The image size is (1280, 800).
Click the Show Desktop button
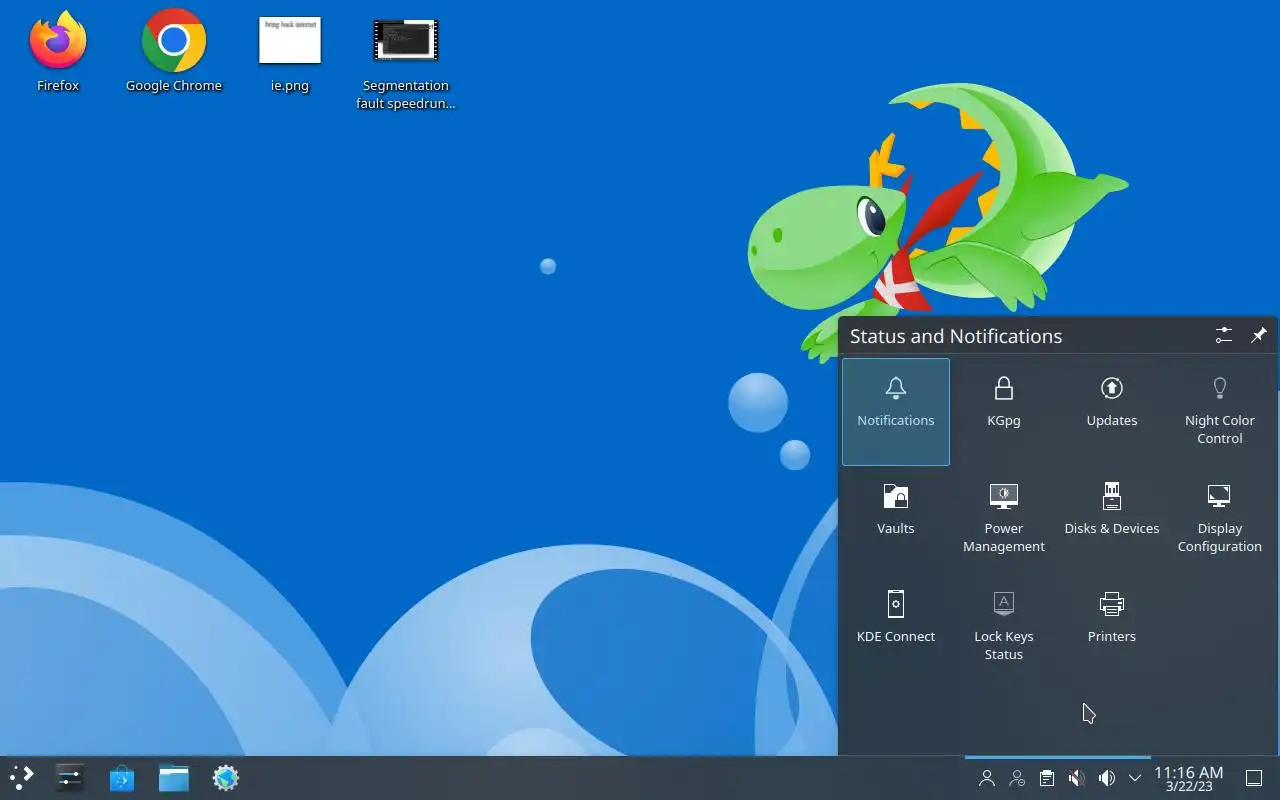(x=1254, y=778)
